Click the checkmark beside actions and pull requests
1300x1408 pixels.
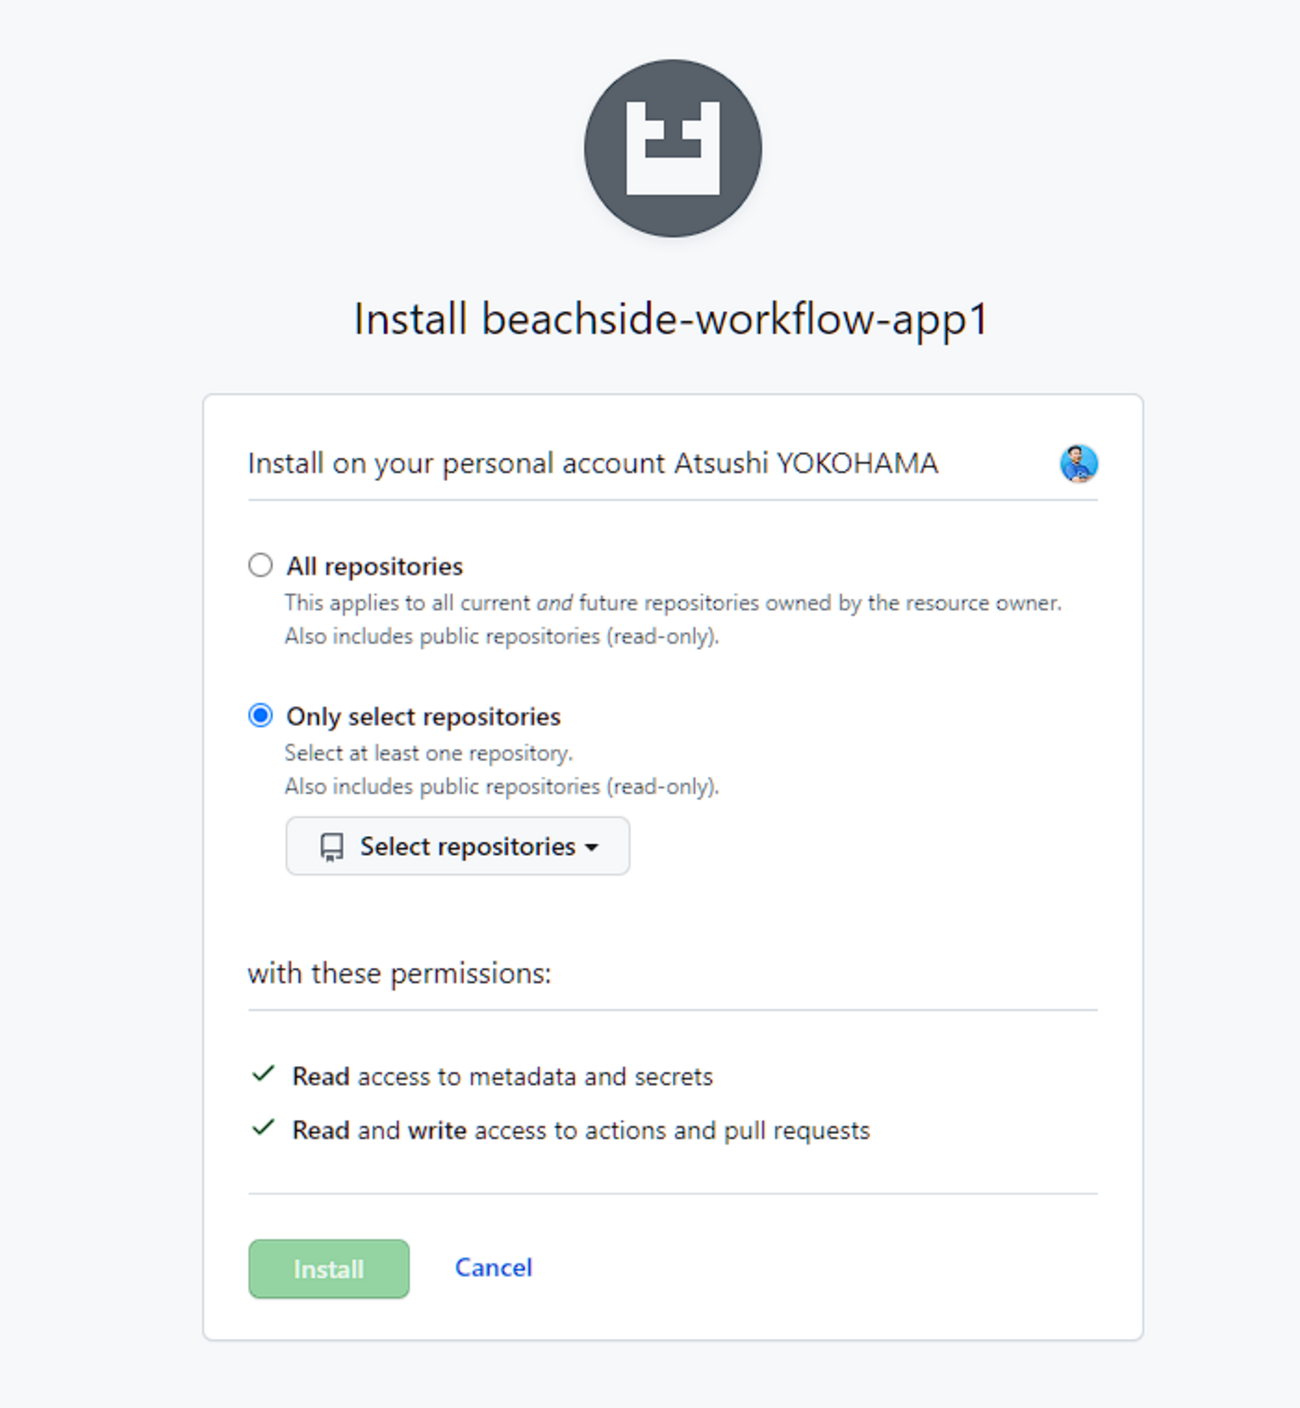[x=262, y=1127]
